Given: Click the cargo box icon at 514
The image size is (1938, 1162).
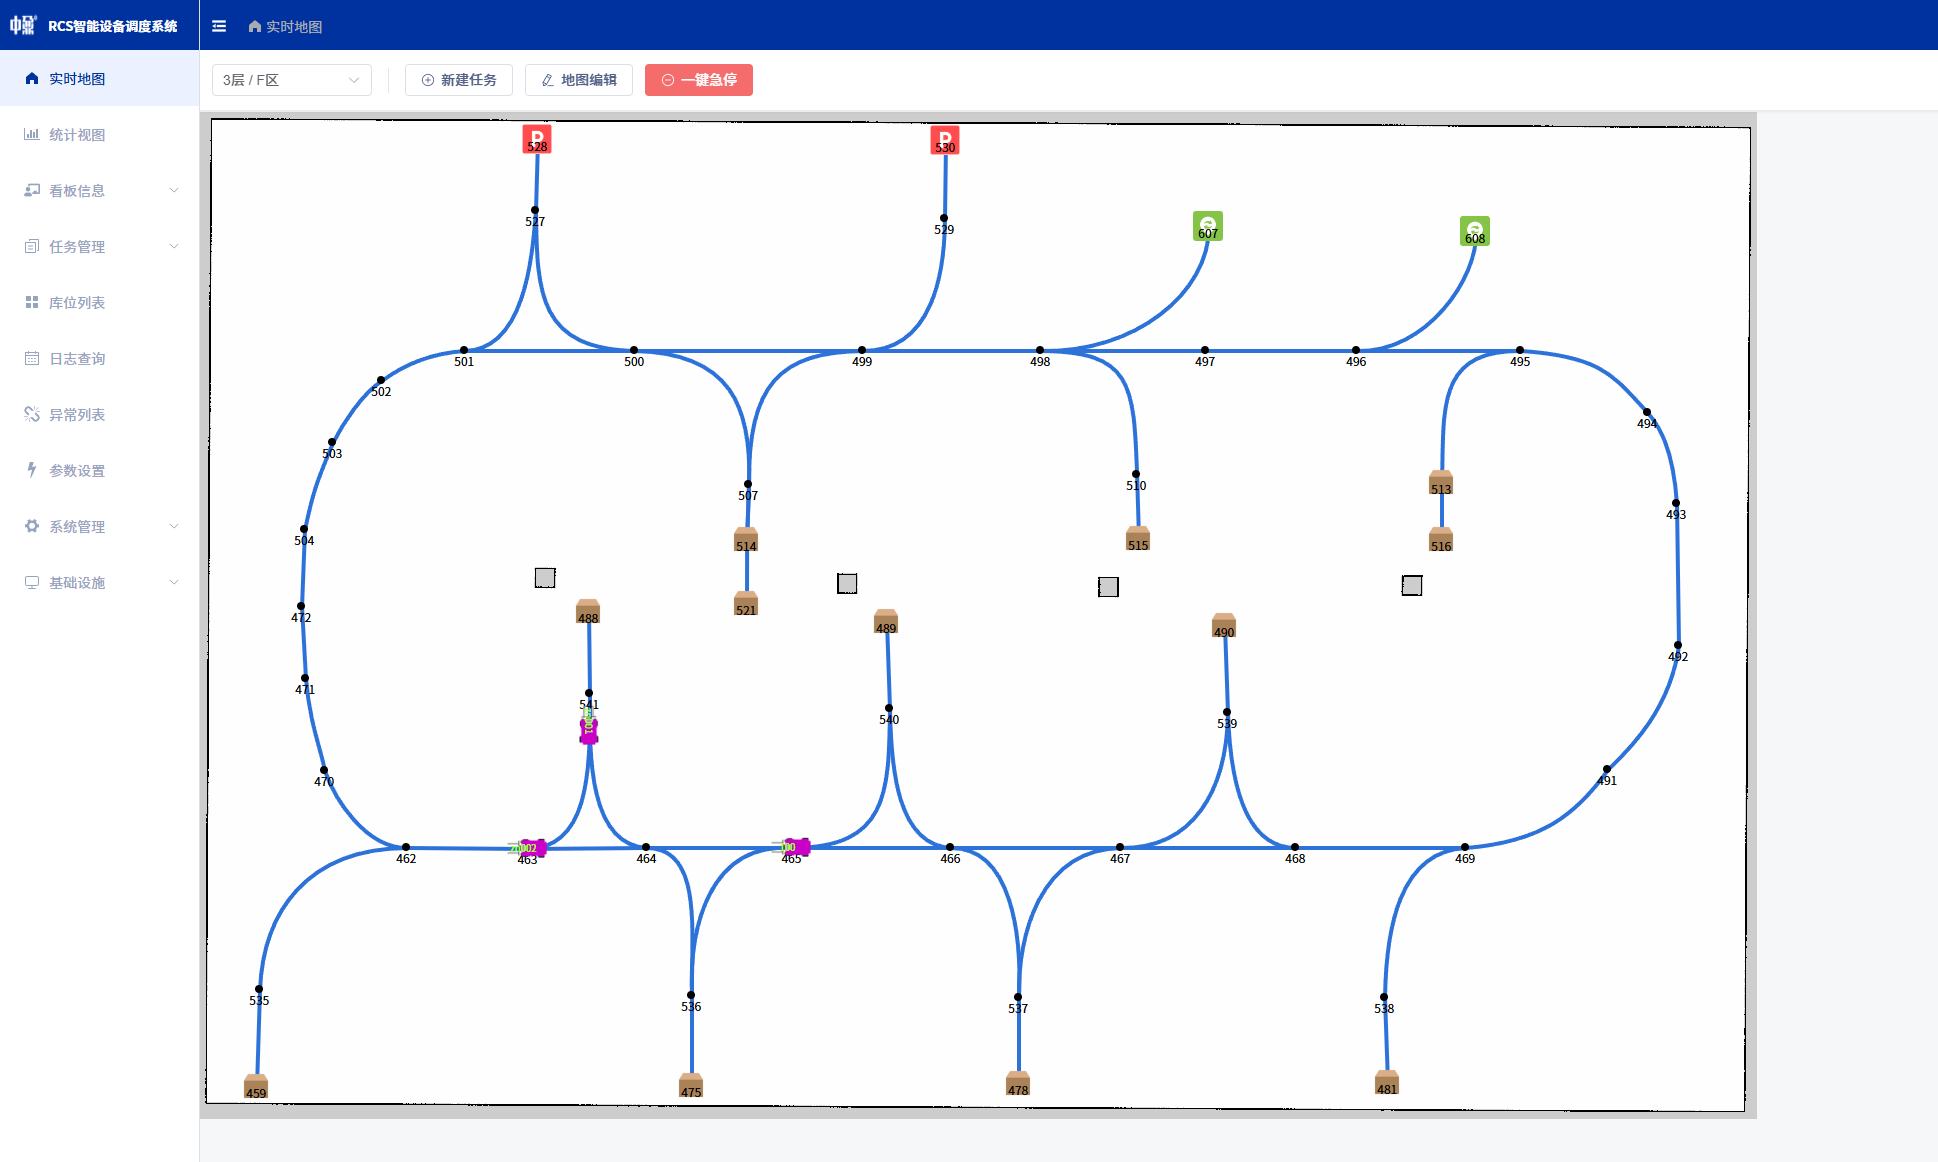Looking at the screenshot, I should (x=746, y=539).
